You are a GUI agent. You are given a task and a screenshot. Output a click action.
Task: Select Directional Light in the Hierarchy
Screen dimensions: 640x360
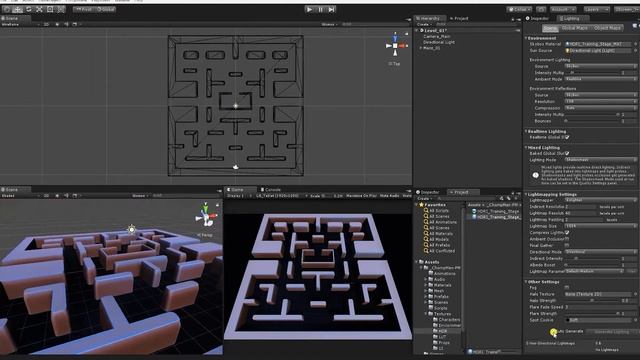click(439, 42)
